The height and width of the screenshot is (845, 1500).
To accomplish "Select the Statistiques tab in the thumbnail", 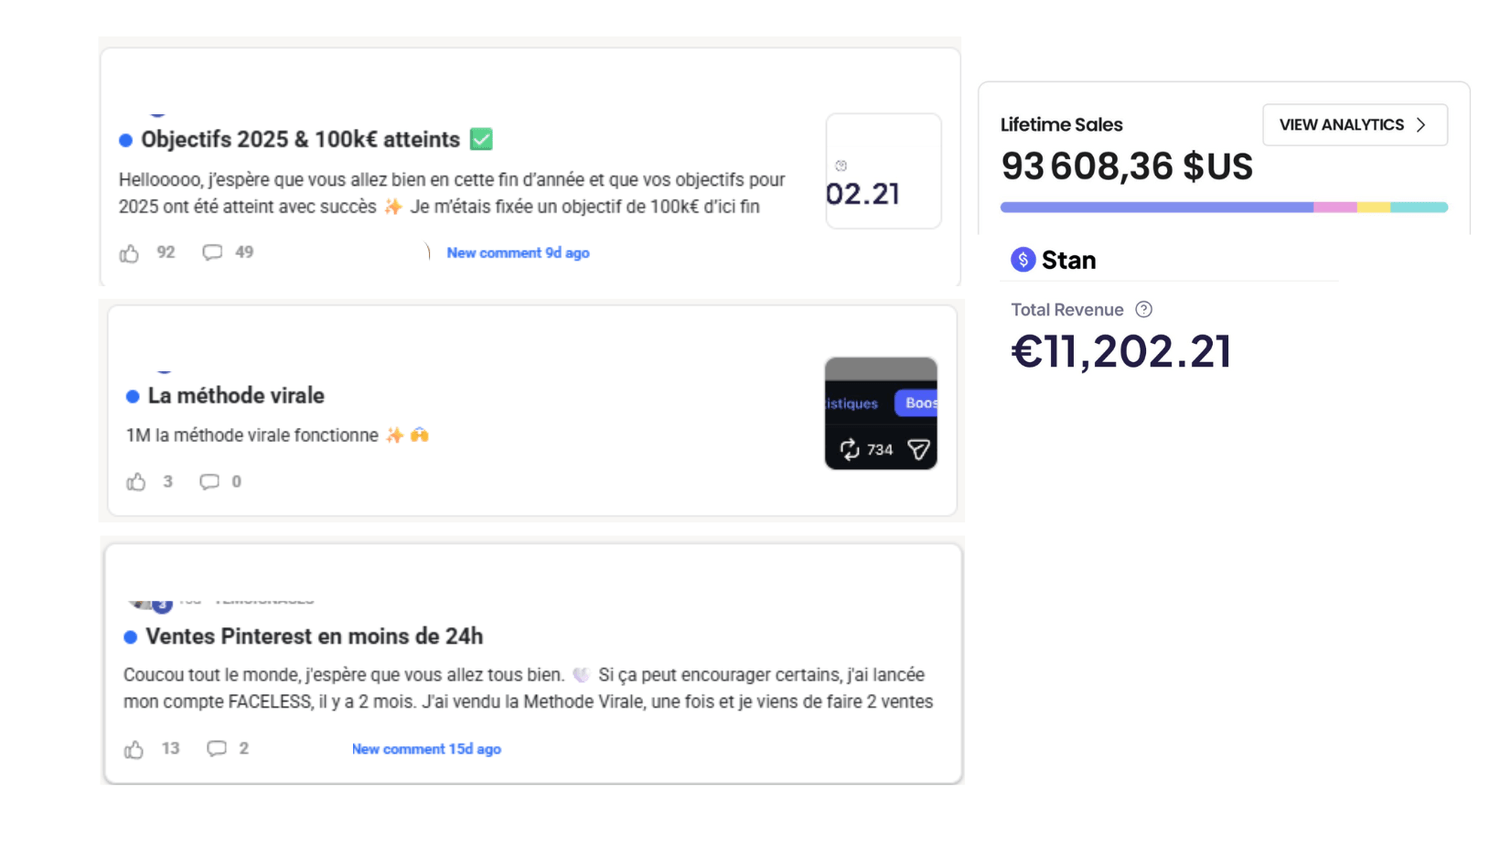I will click(x=851, y=404).
